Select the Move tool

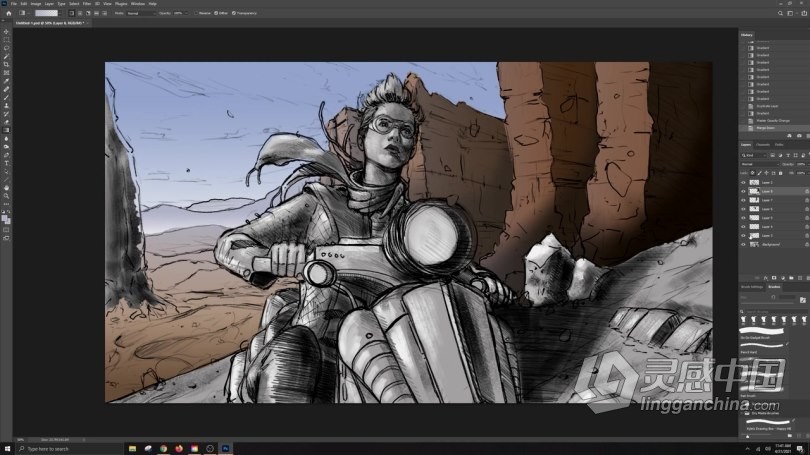pyautogui.click(x=6, y=32)
